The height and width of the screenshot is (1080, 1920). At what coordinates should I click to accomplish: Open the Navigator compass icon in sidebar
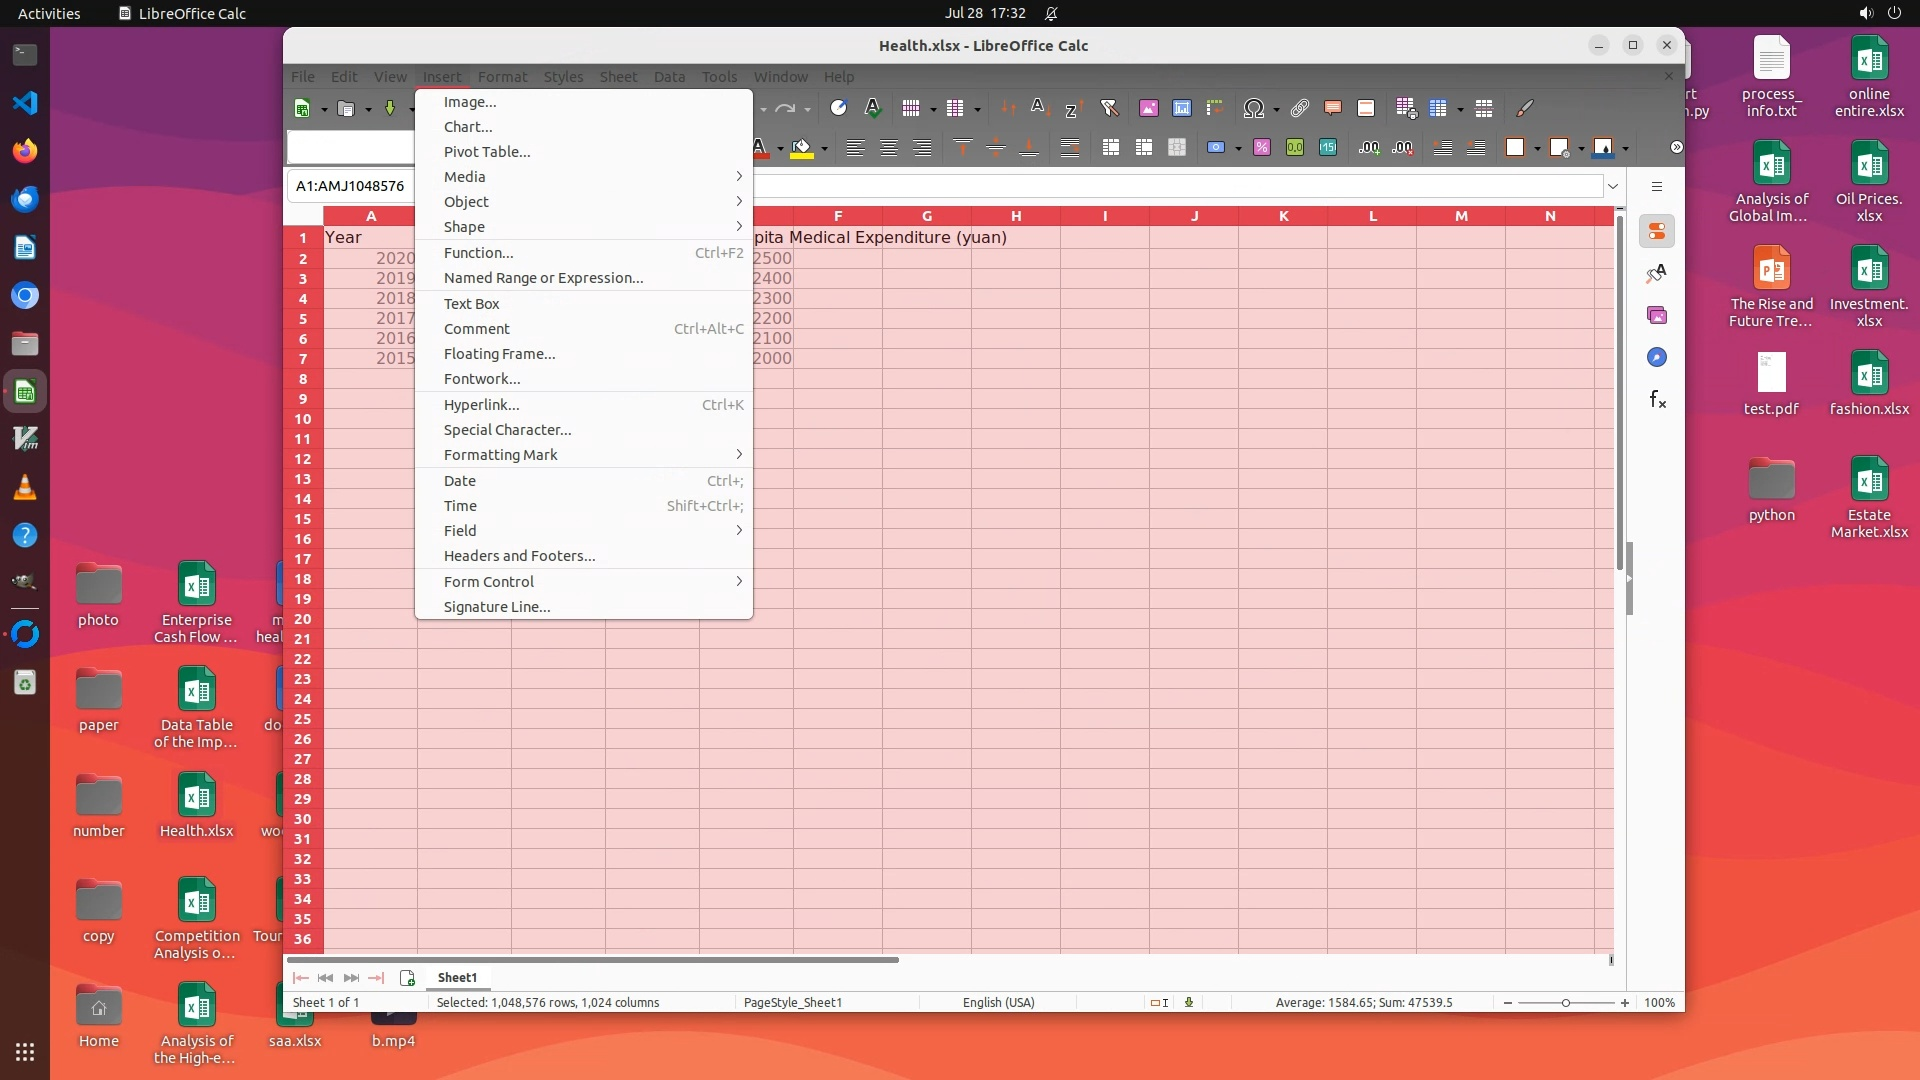coord(1657,358)
